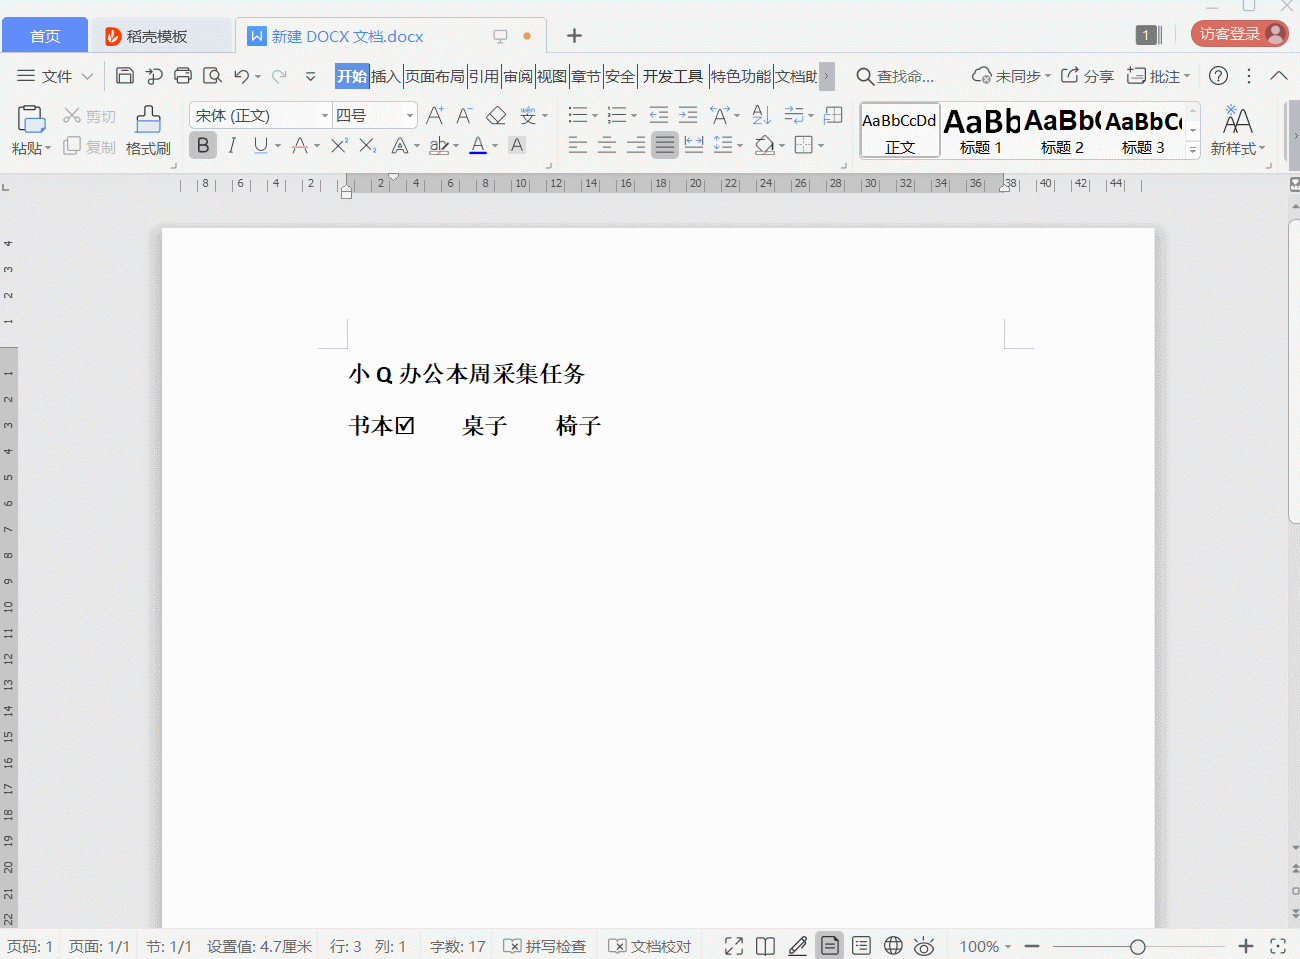Click the 拼写检查 button in status bar

pos(544,945)
